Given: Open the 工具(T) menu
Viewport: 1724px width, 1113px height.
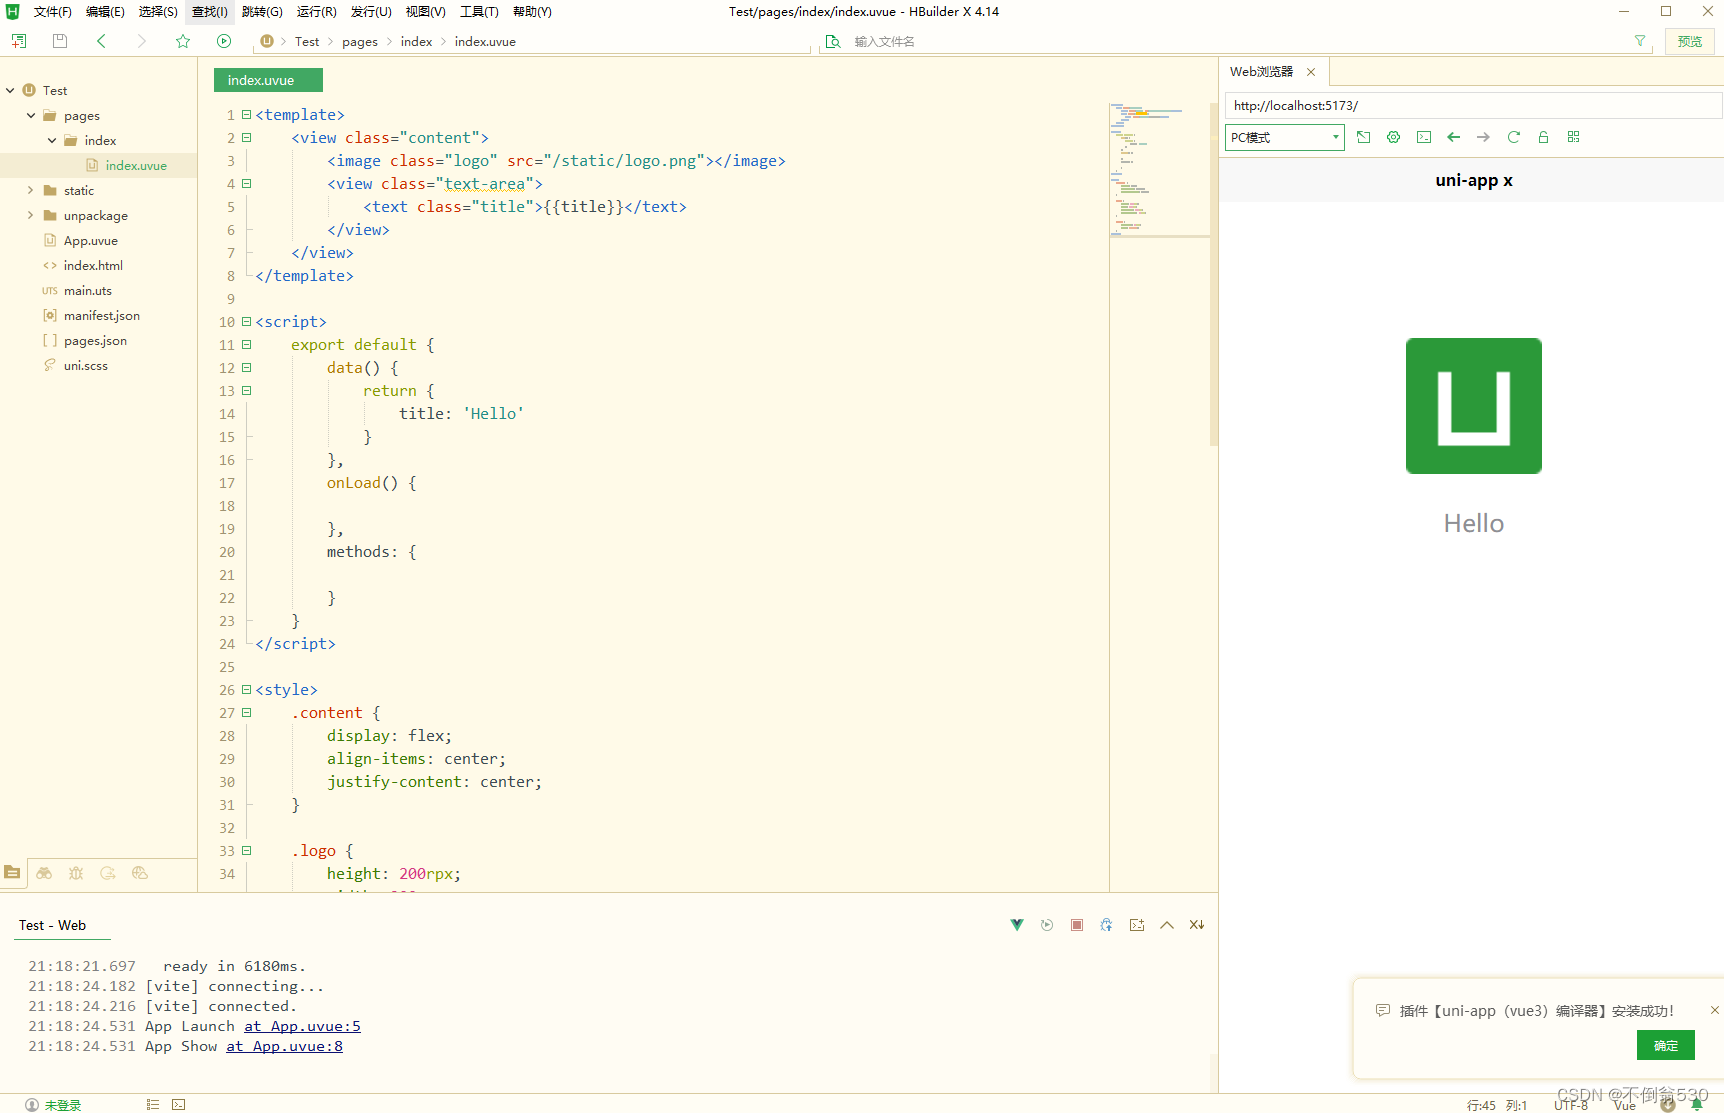Looking at the screenshot, I should [x=479, y=12].
